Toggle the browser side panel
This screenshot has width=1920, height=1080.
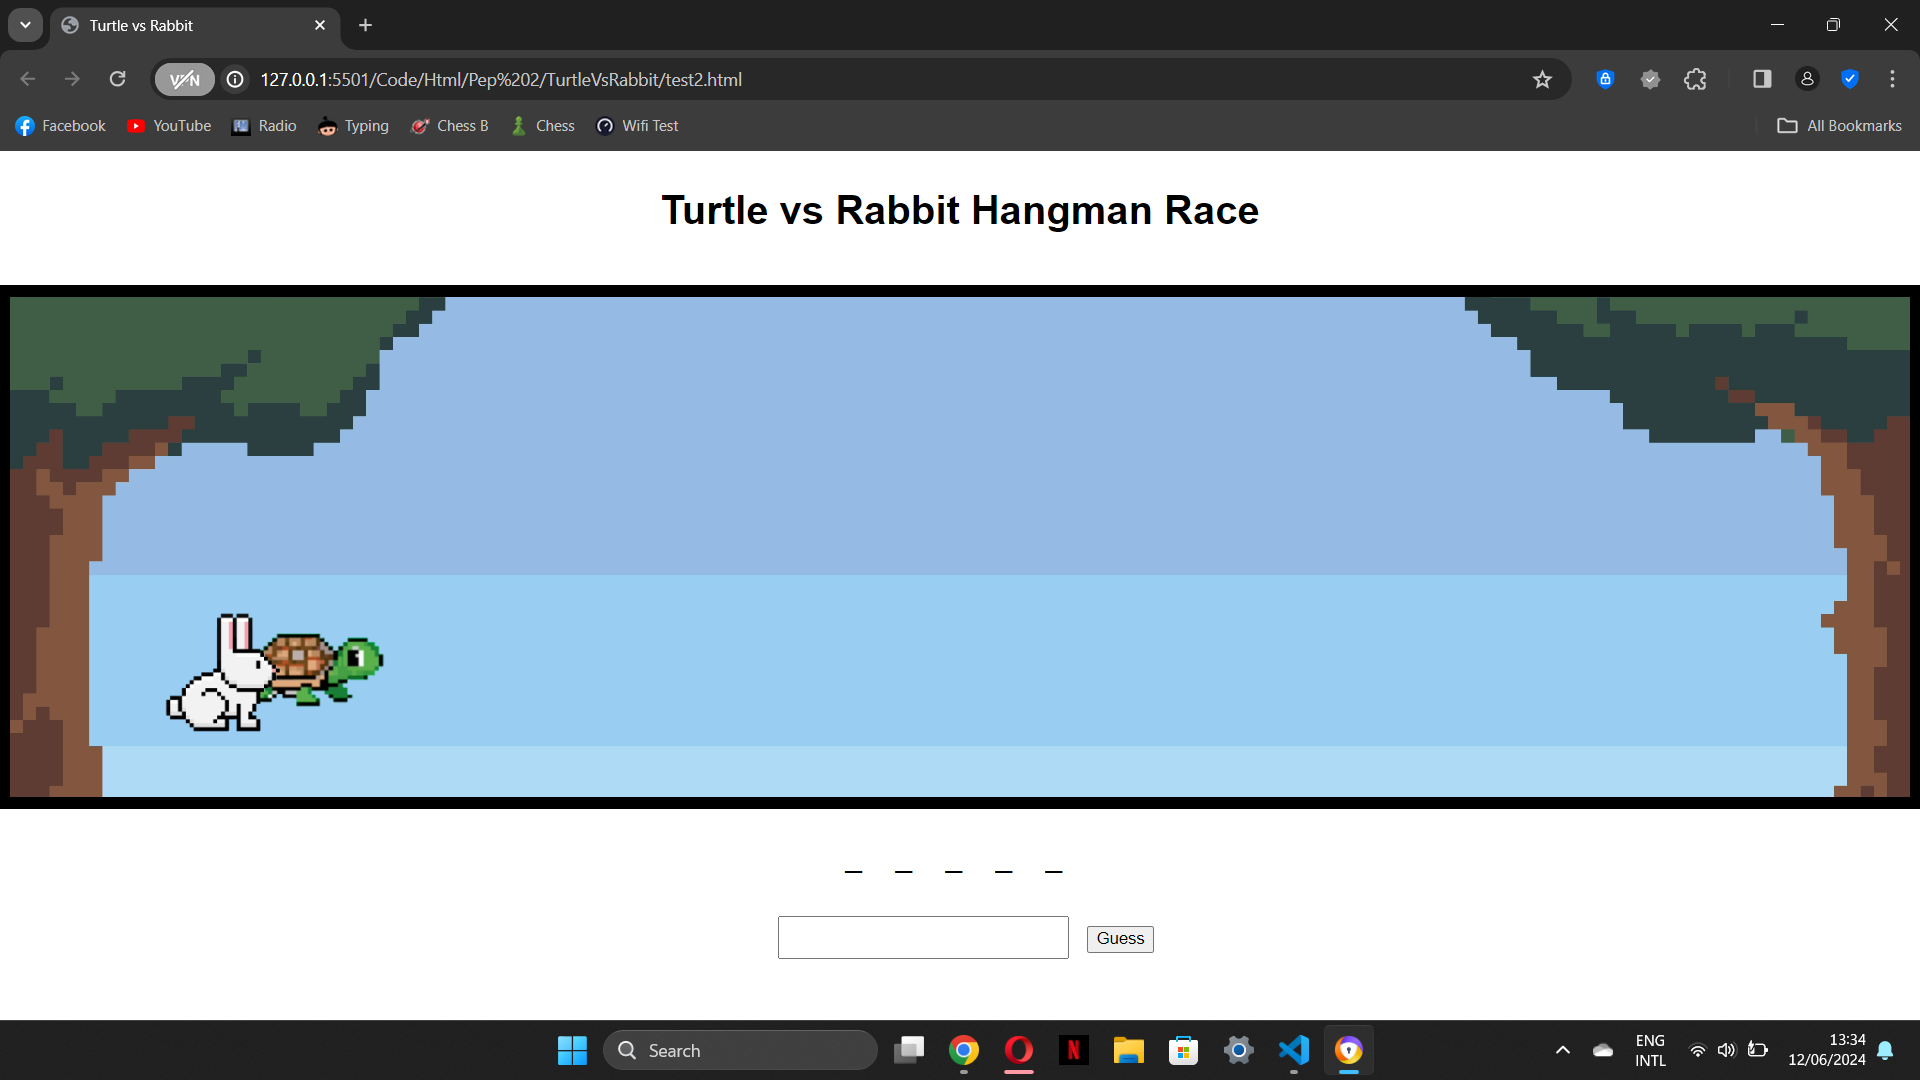pyautogui.click(x=1762, y=79)
